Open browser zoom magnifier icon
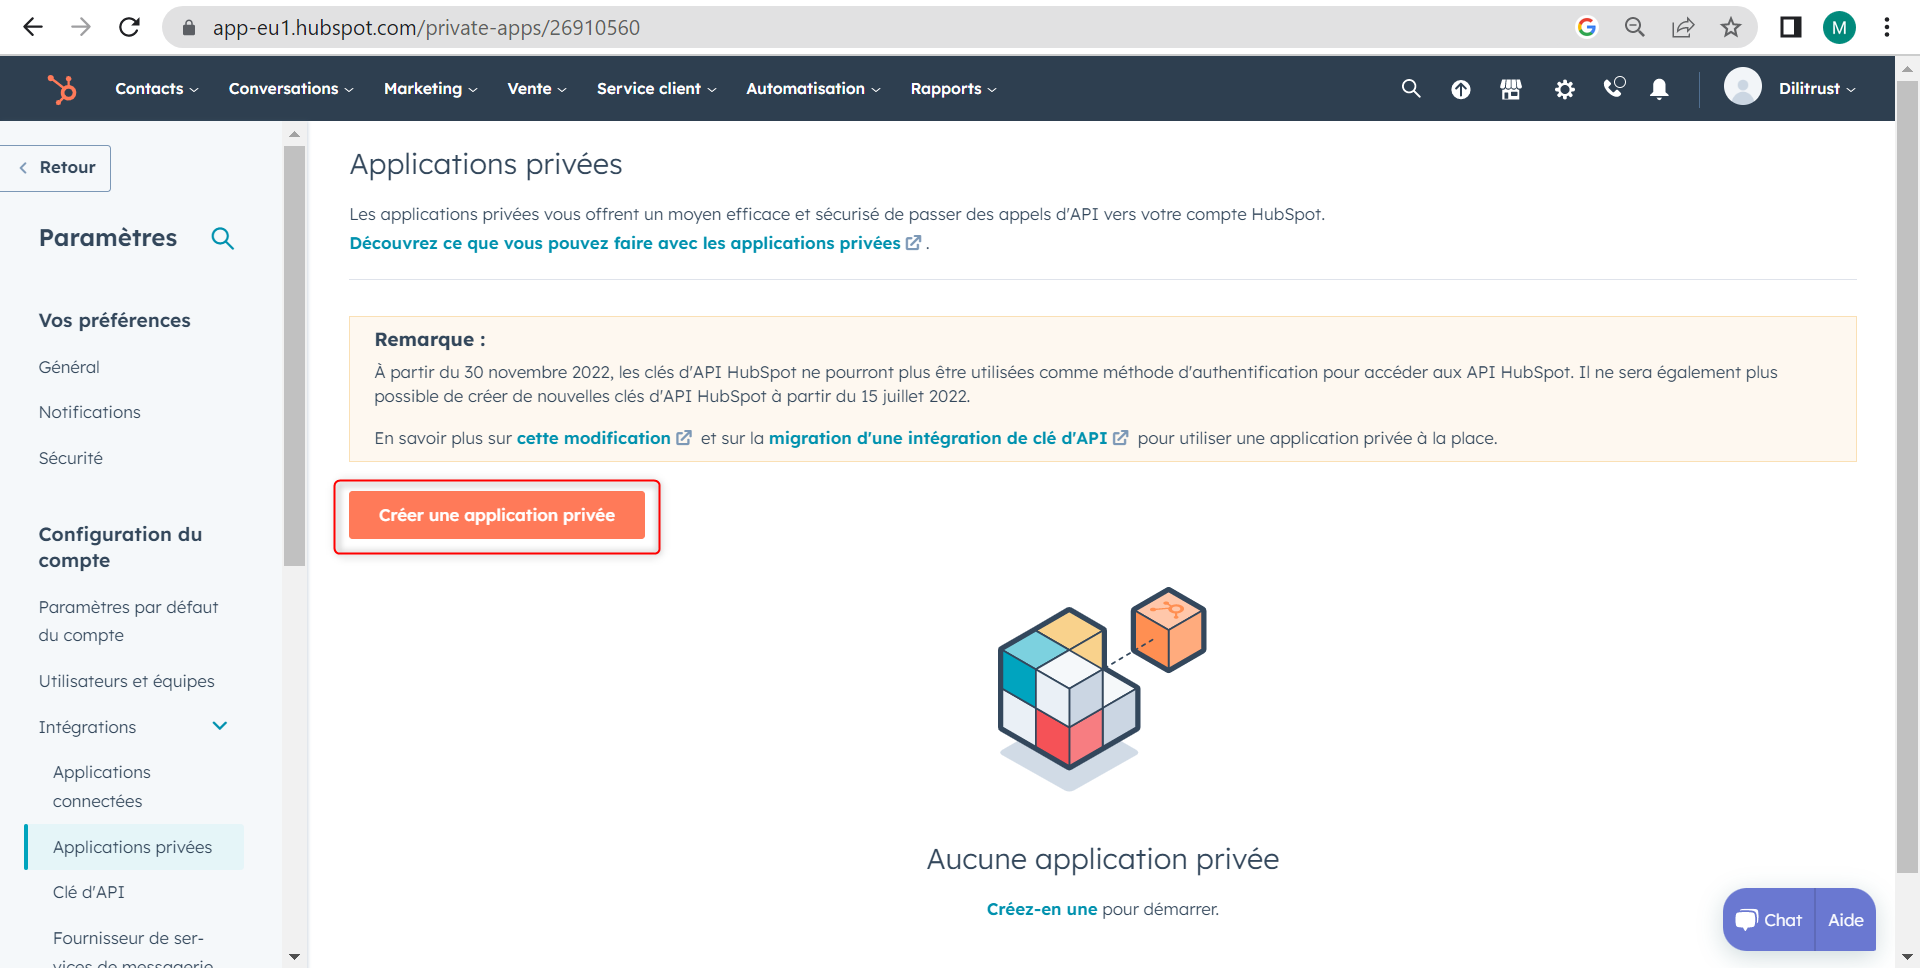Viewport: 1920px width, 968px height. pyautogui.click(x=1635, y=27)
